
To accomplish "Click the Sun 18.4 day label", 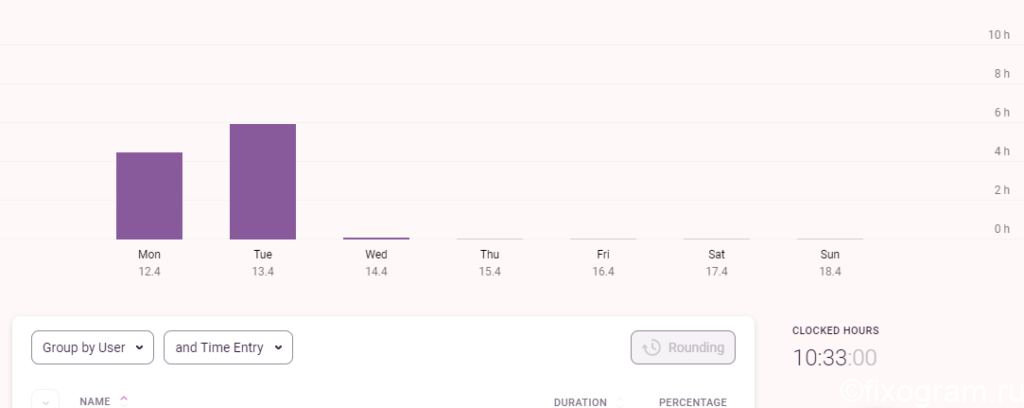I will [x=830, y=262].
